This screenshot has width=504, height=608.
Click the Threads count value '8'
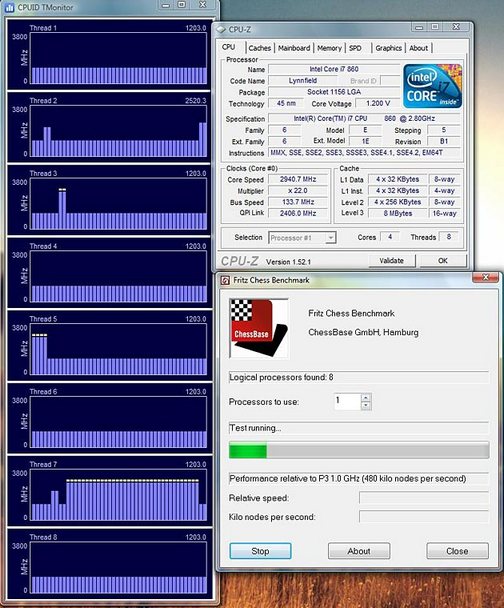(449, 237)
